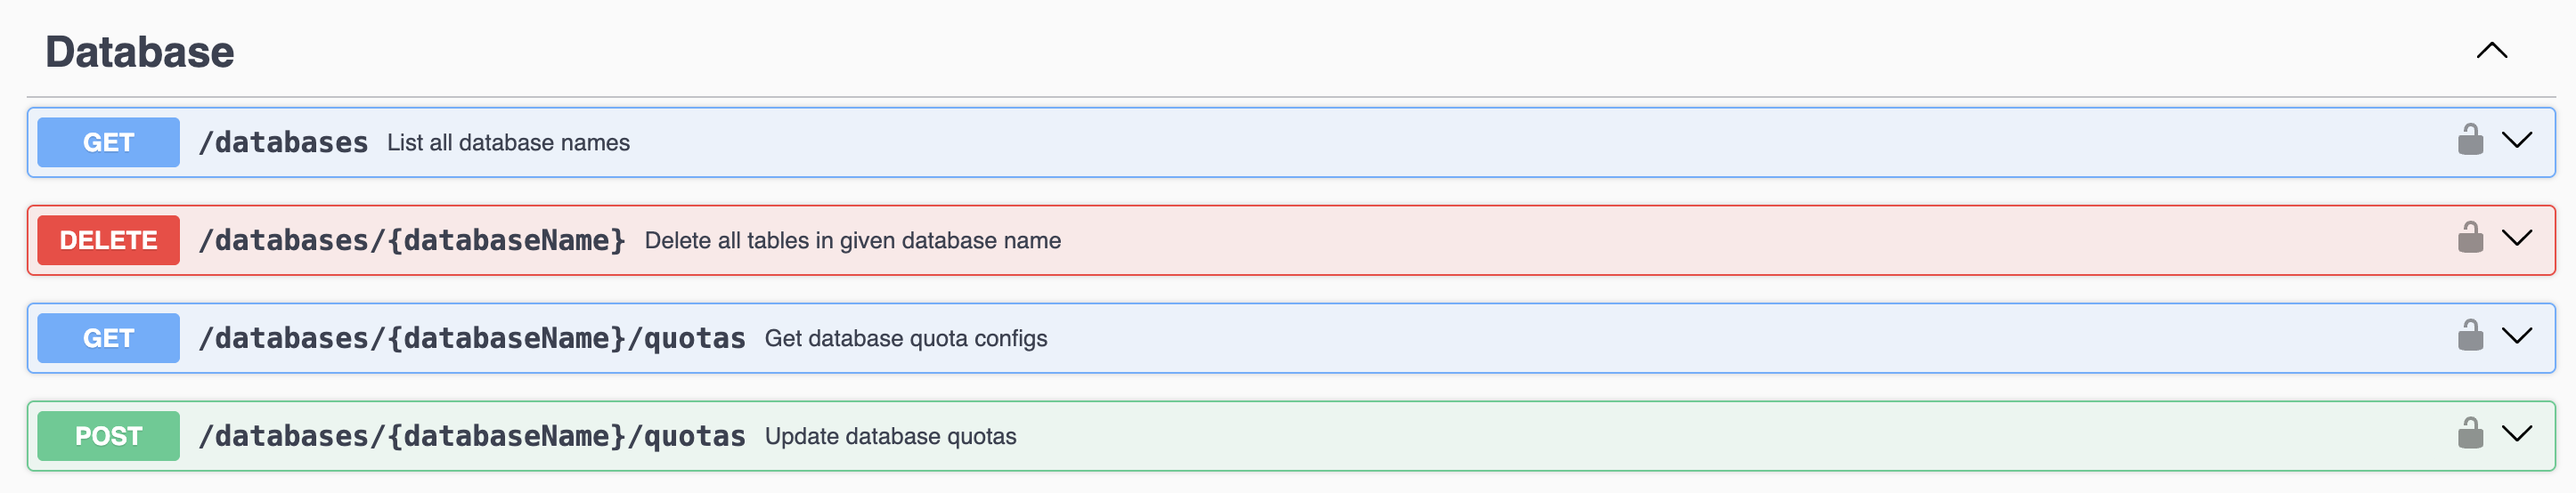
Task: Click the blue GET badge for /databases
Action: 108,142
